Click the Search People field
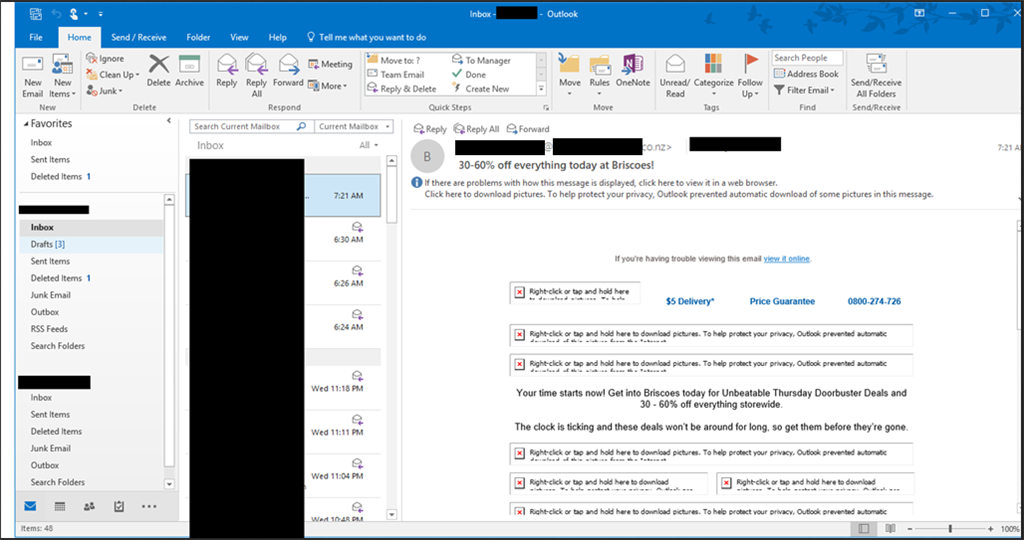This screenshot has height=540, width=1024. tap(807, 58)
